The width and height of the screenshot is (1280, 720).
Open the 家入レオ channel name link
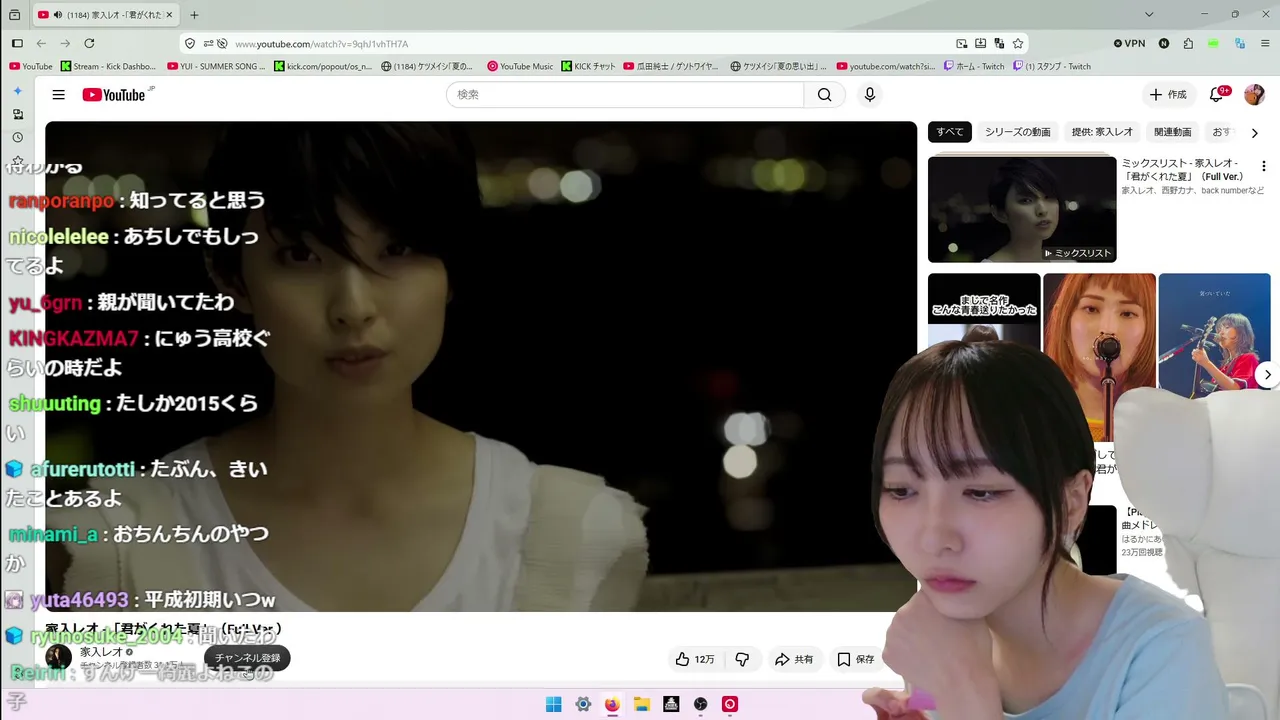click(102, 652)
